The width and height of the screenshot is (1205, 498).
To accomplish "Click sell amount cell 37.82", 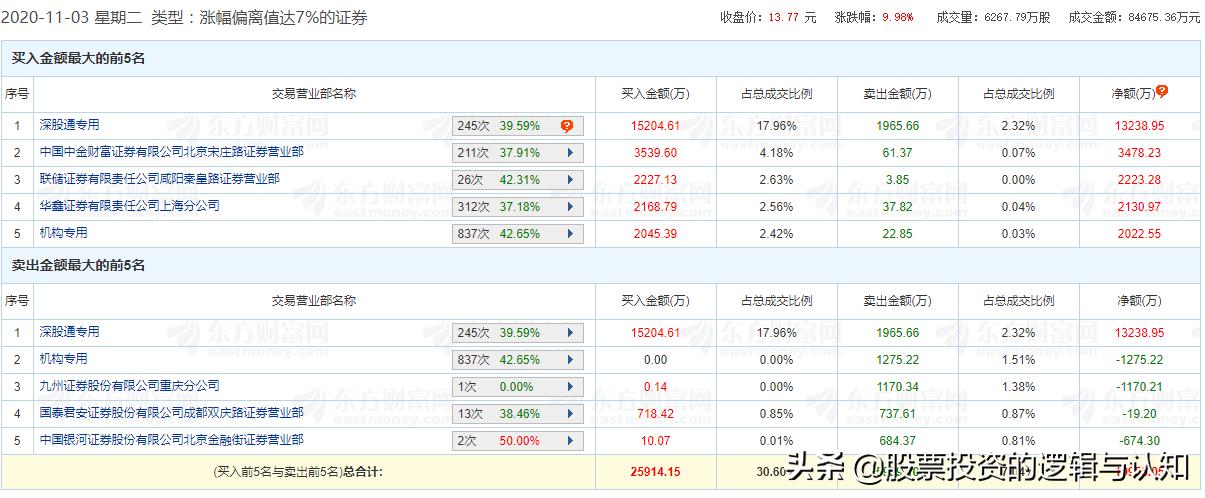I will click(x=897, y=207).
